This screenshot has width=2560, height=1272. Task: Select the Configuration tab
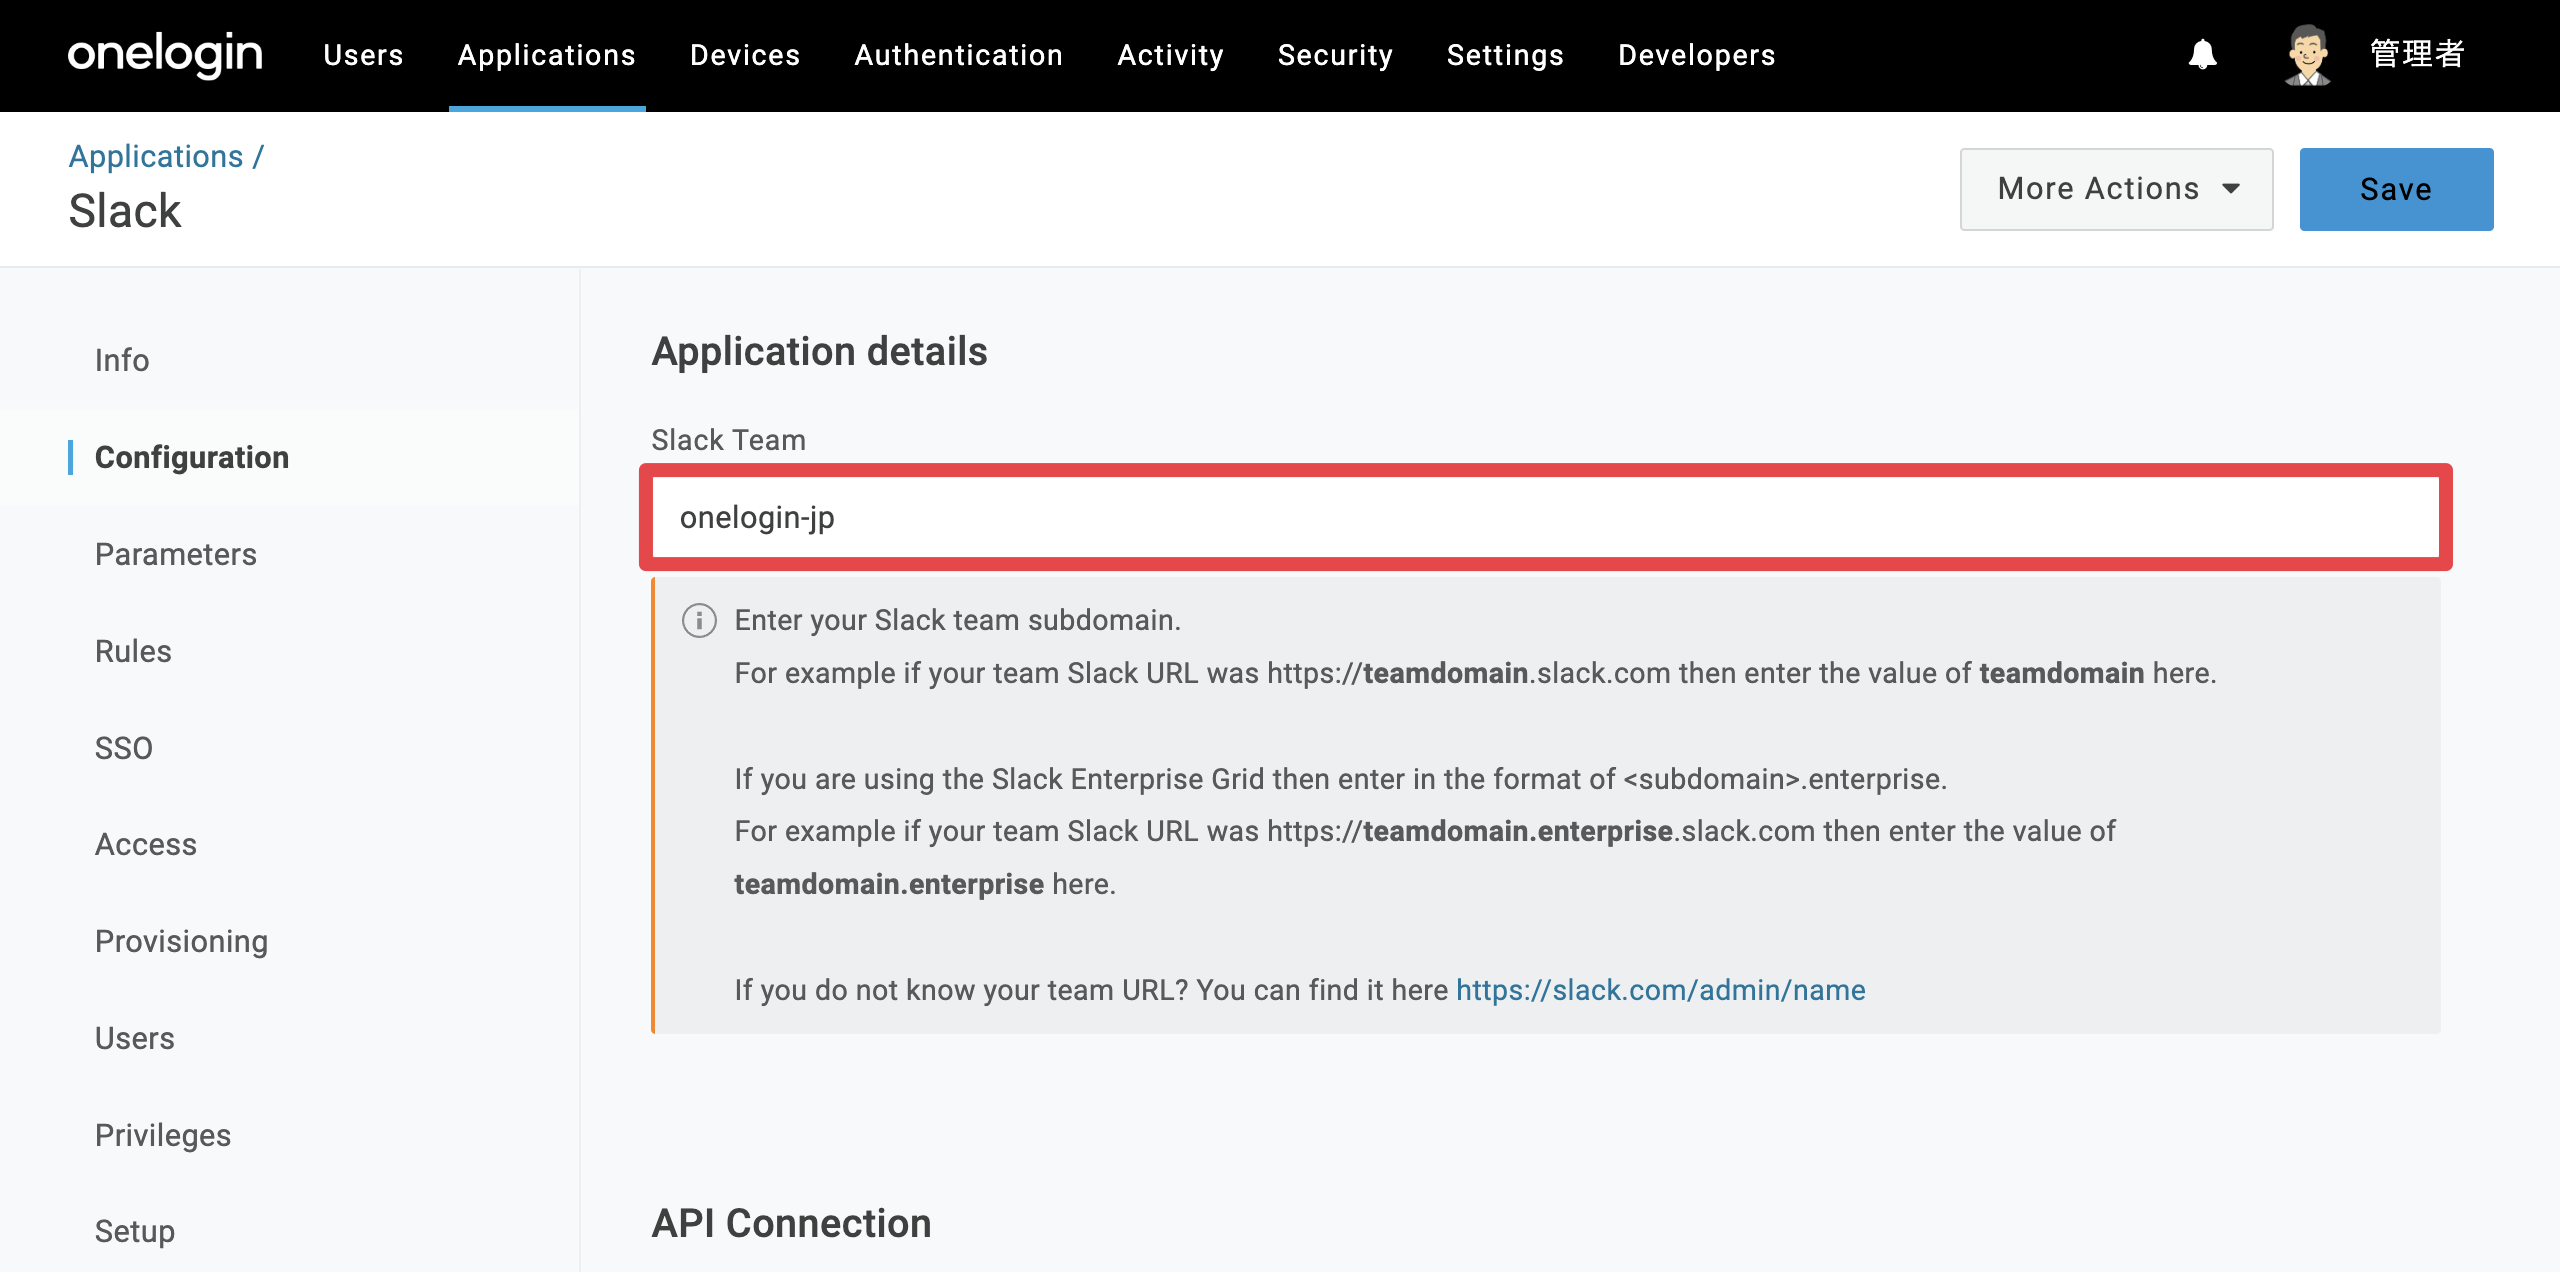coord(192,457)
